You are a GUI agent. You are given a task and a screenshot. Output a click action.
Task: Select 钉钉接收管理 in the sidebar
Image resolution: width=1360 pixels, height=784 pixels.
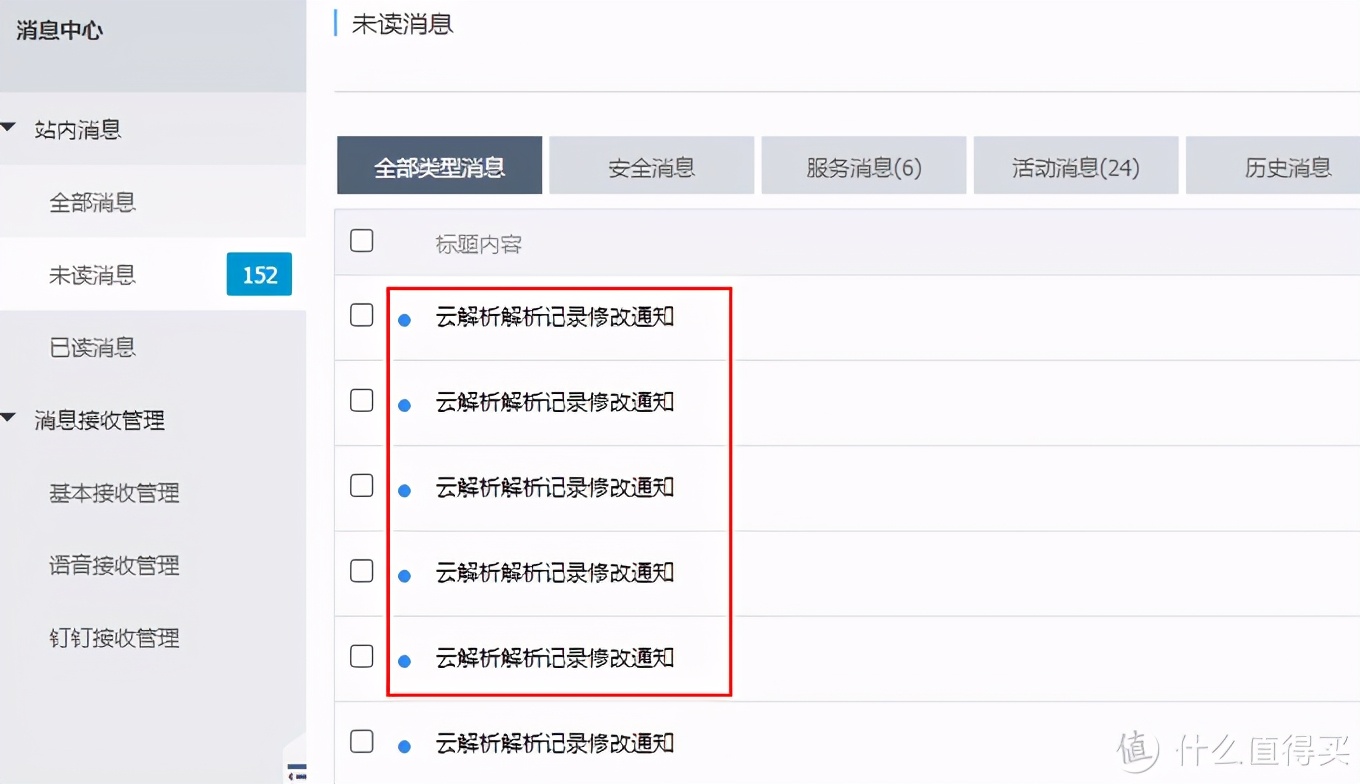(x=113, y=637)
